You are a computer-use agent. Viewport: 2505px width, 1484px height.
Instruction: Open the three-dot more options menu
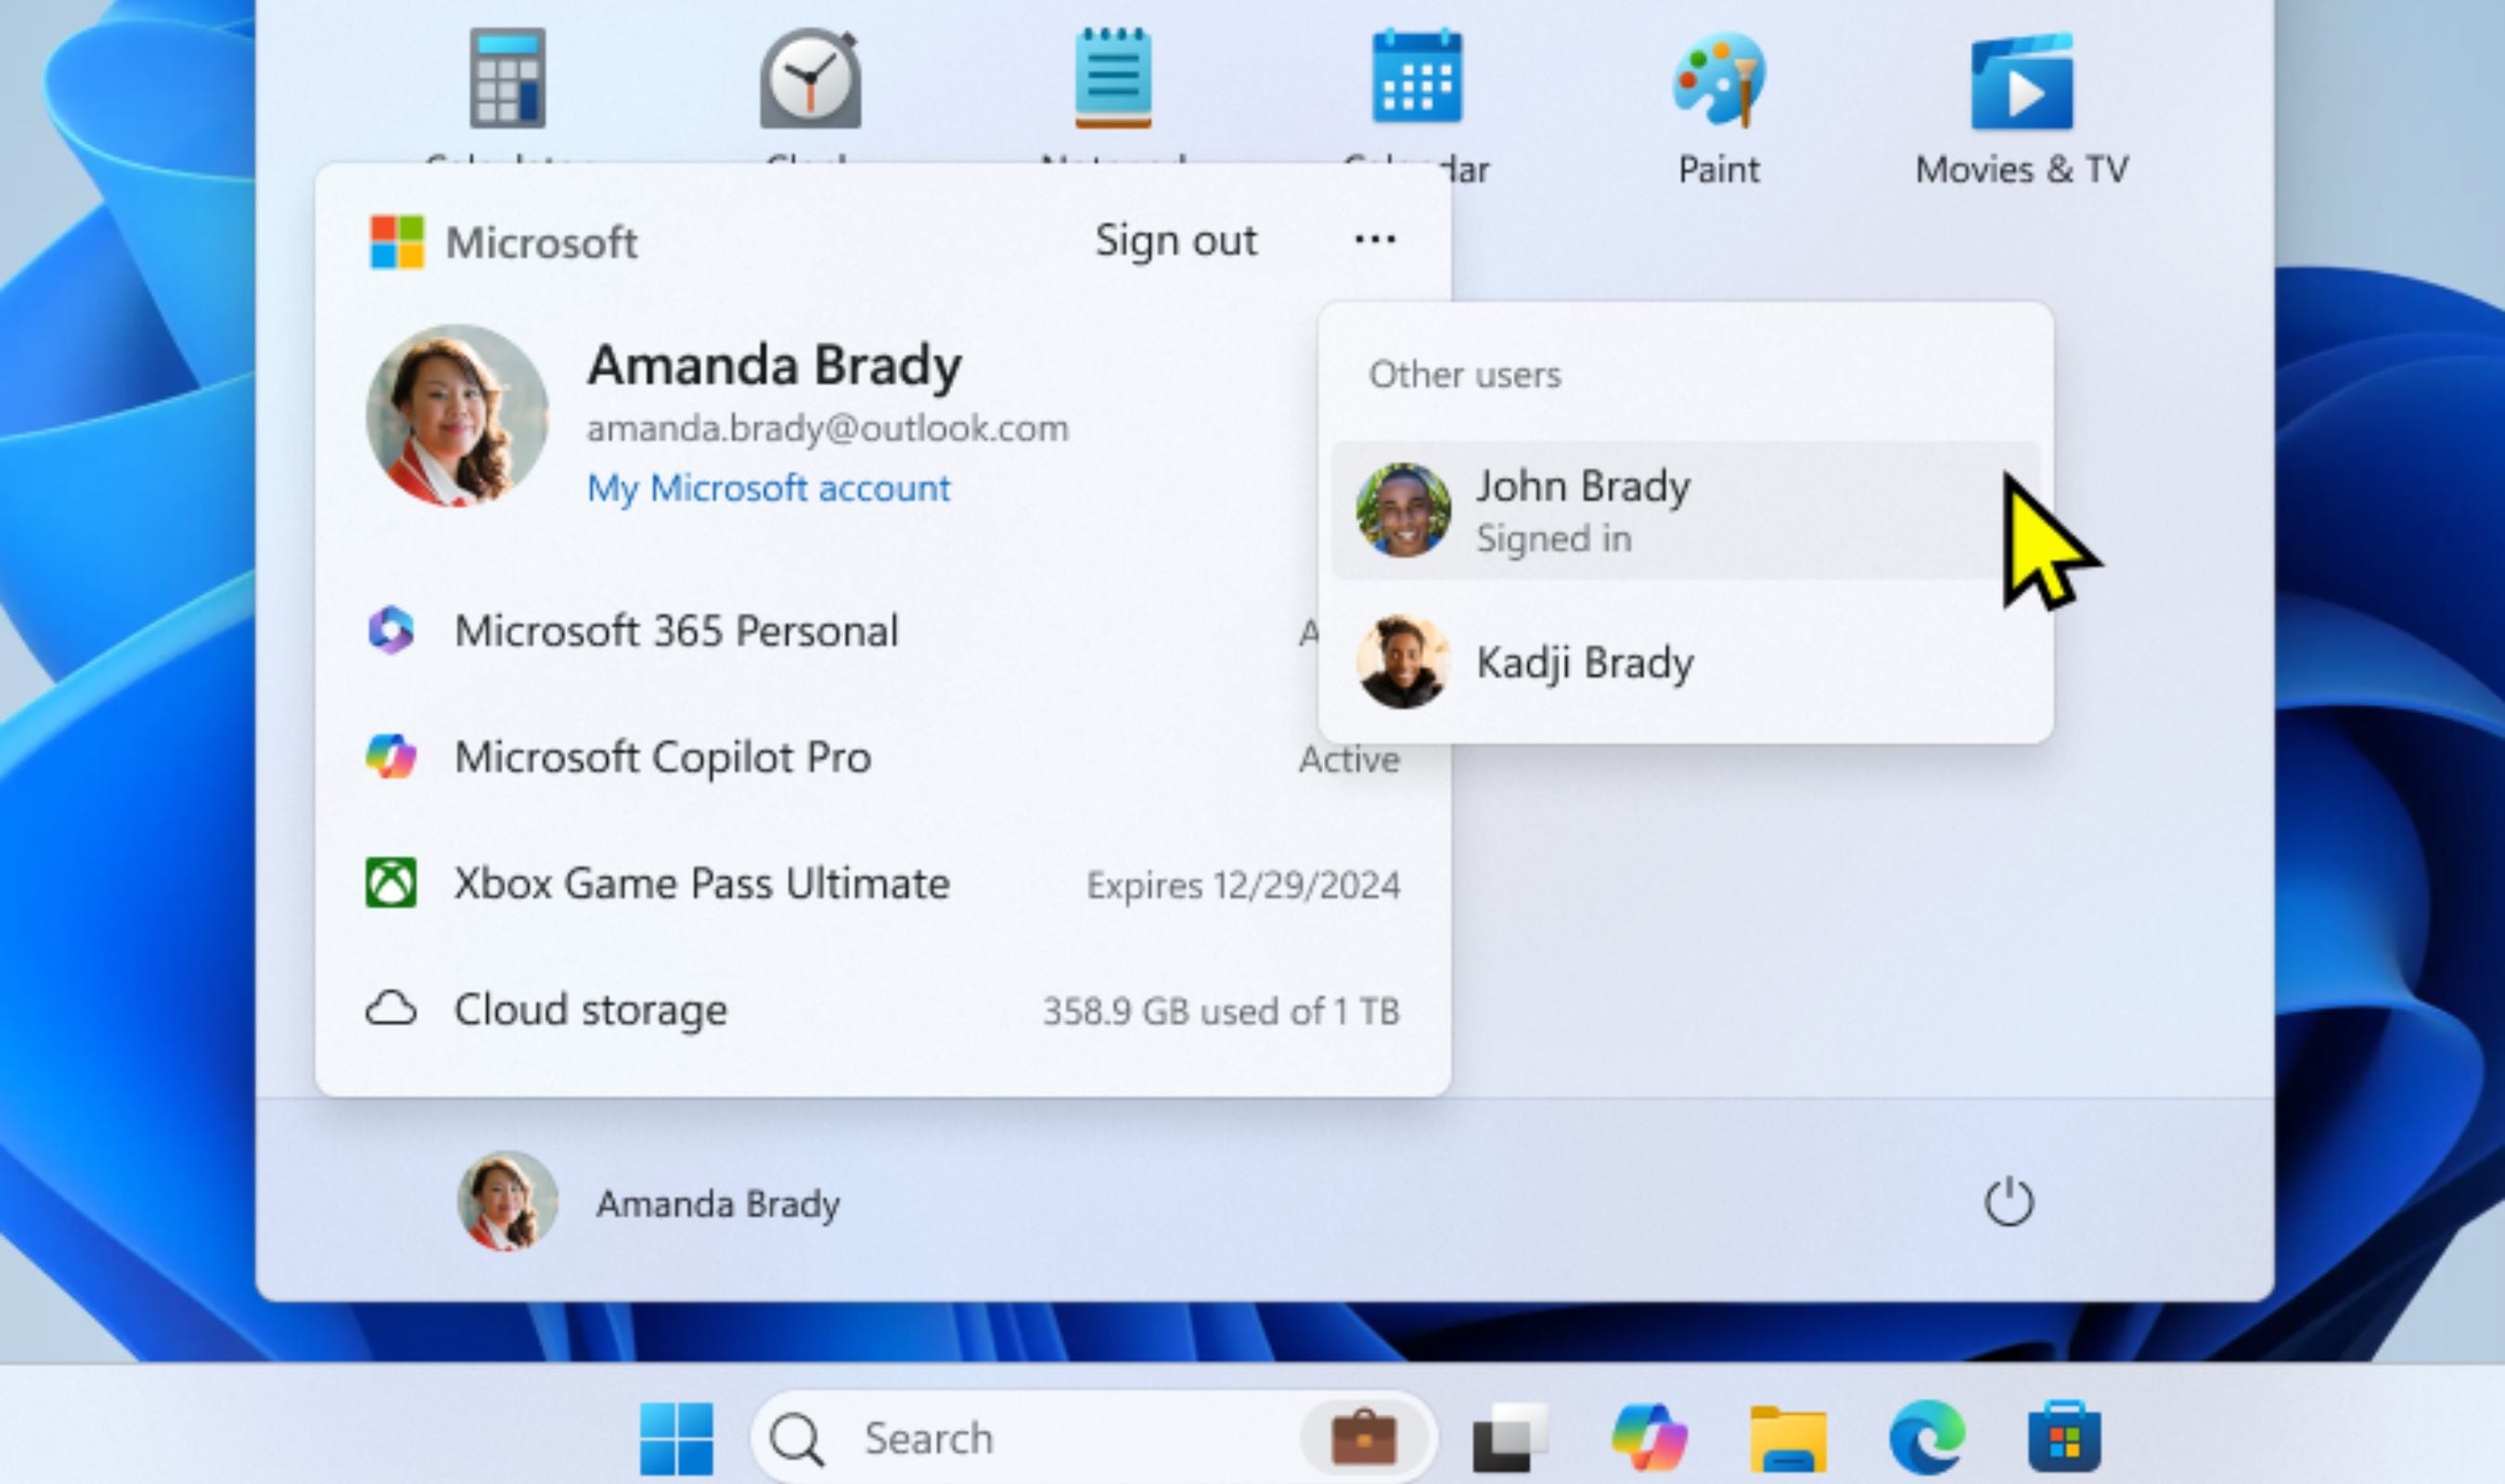1375,240
